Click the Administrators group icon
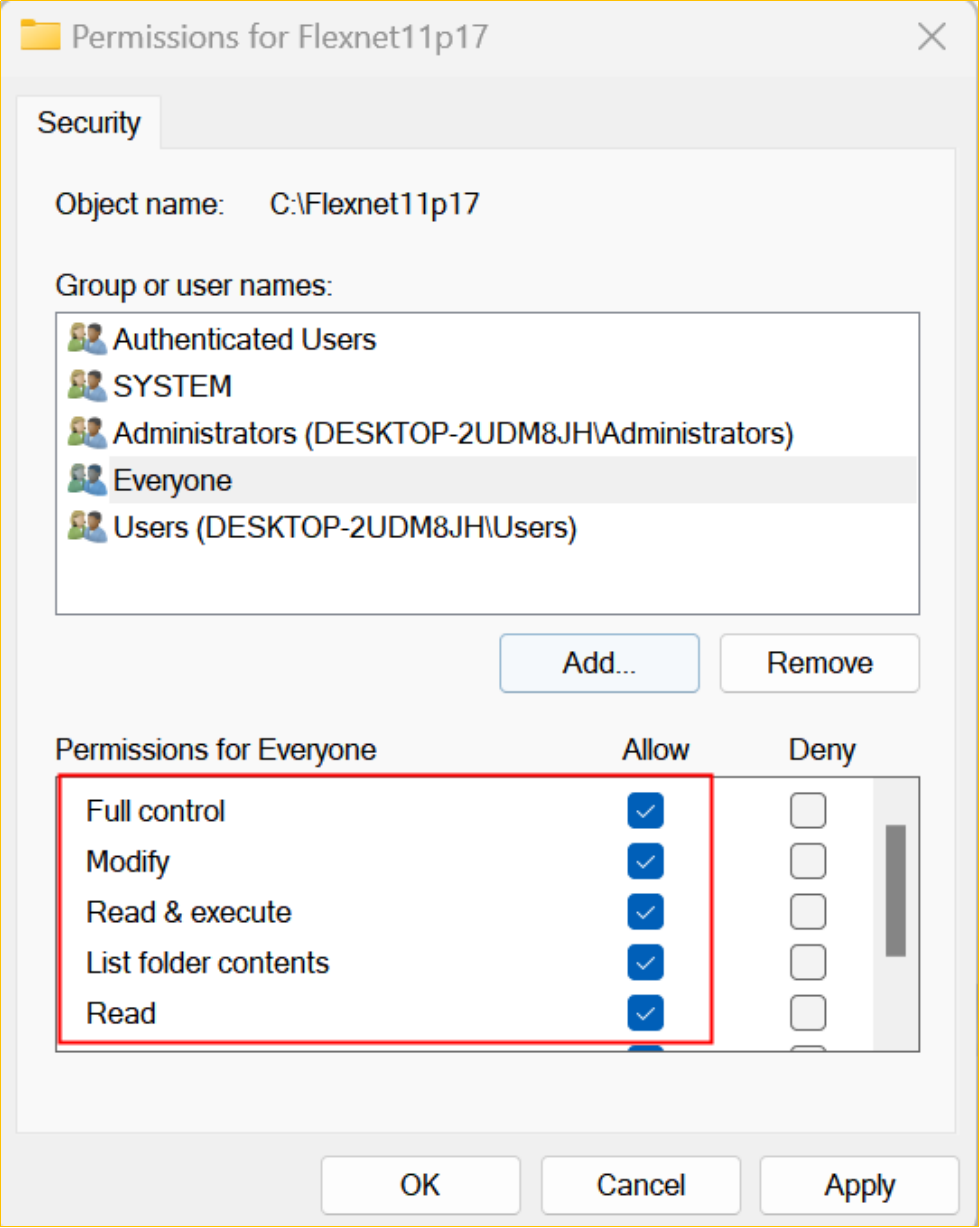This screenshot has width=980, height=1228. click(x=87, y=433)
